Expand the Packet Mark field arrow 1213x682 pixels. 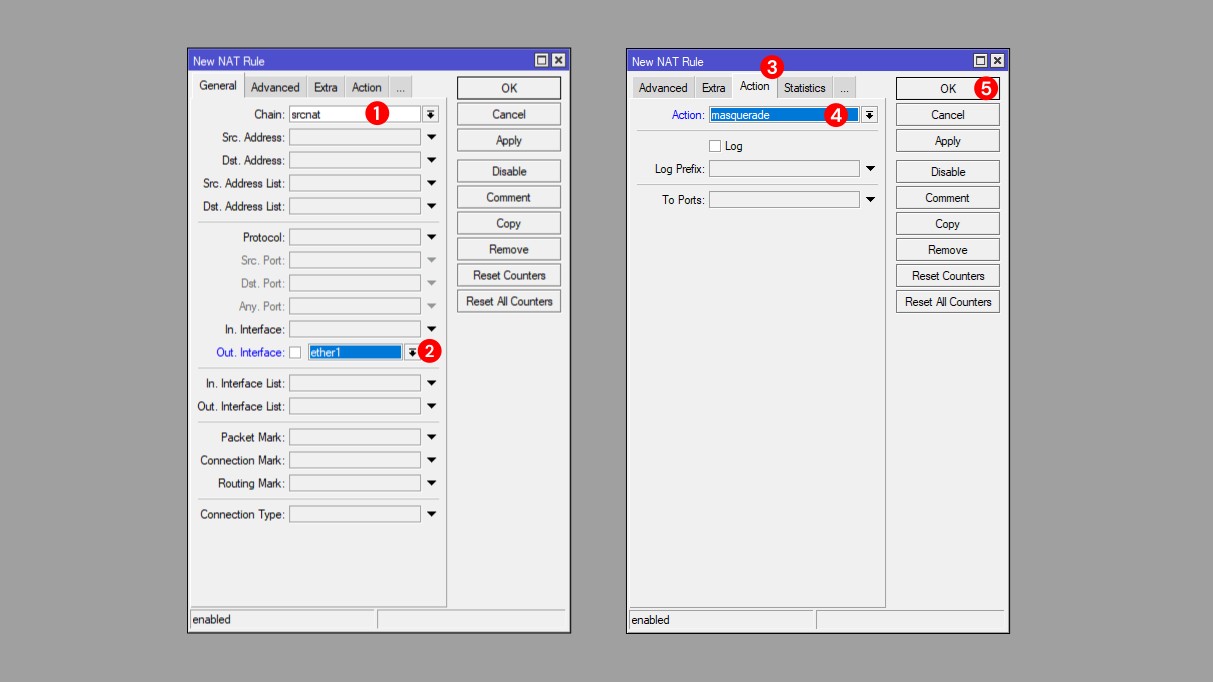pos(432,437)
